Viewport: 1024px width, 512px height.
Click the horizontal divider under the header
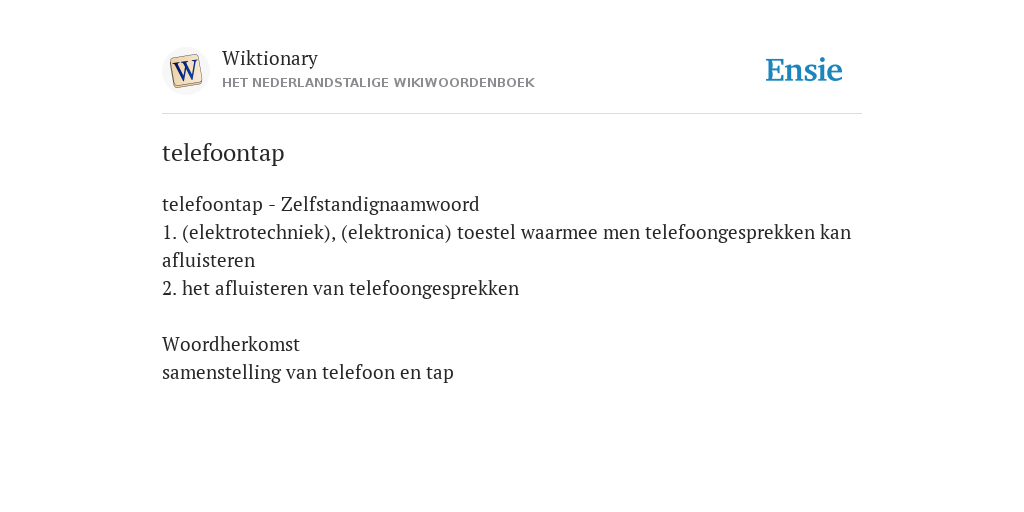click(512, 114)
